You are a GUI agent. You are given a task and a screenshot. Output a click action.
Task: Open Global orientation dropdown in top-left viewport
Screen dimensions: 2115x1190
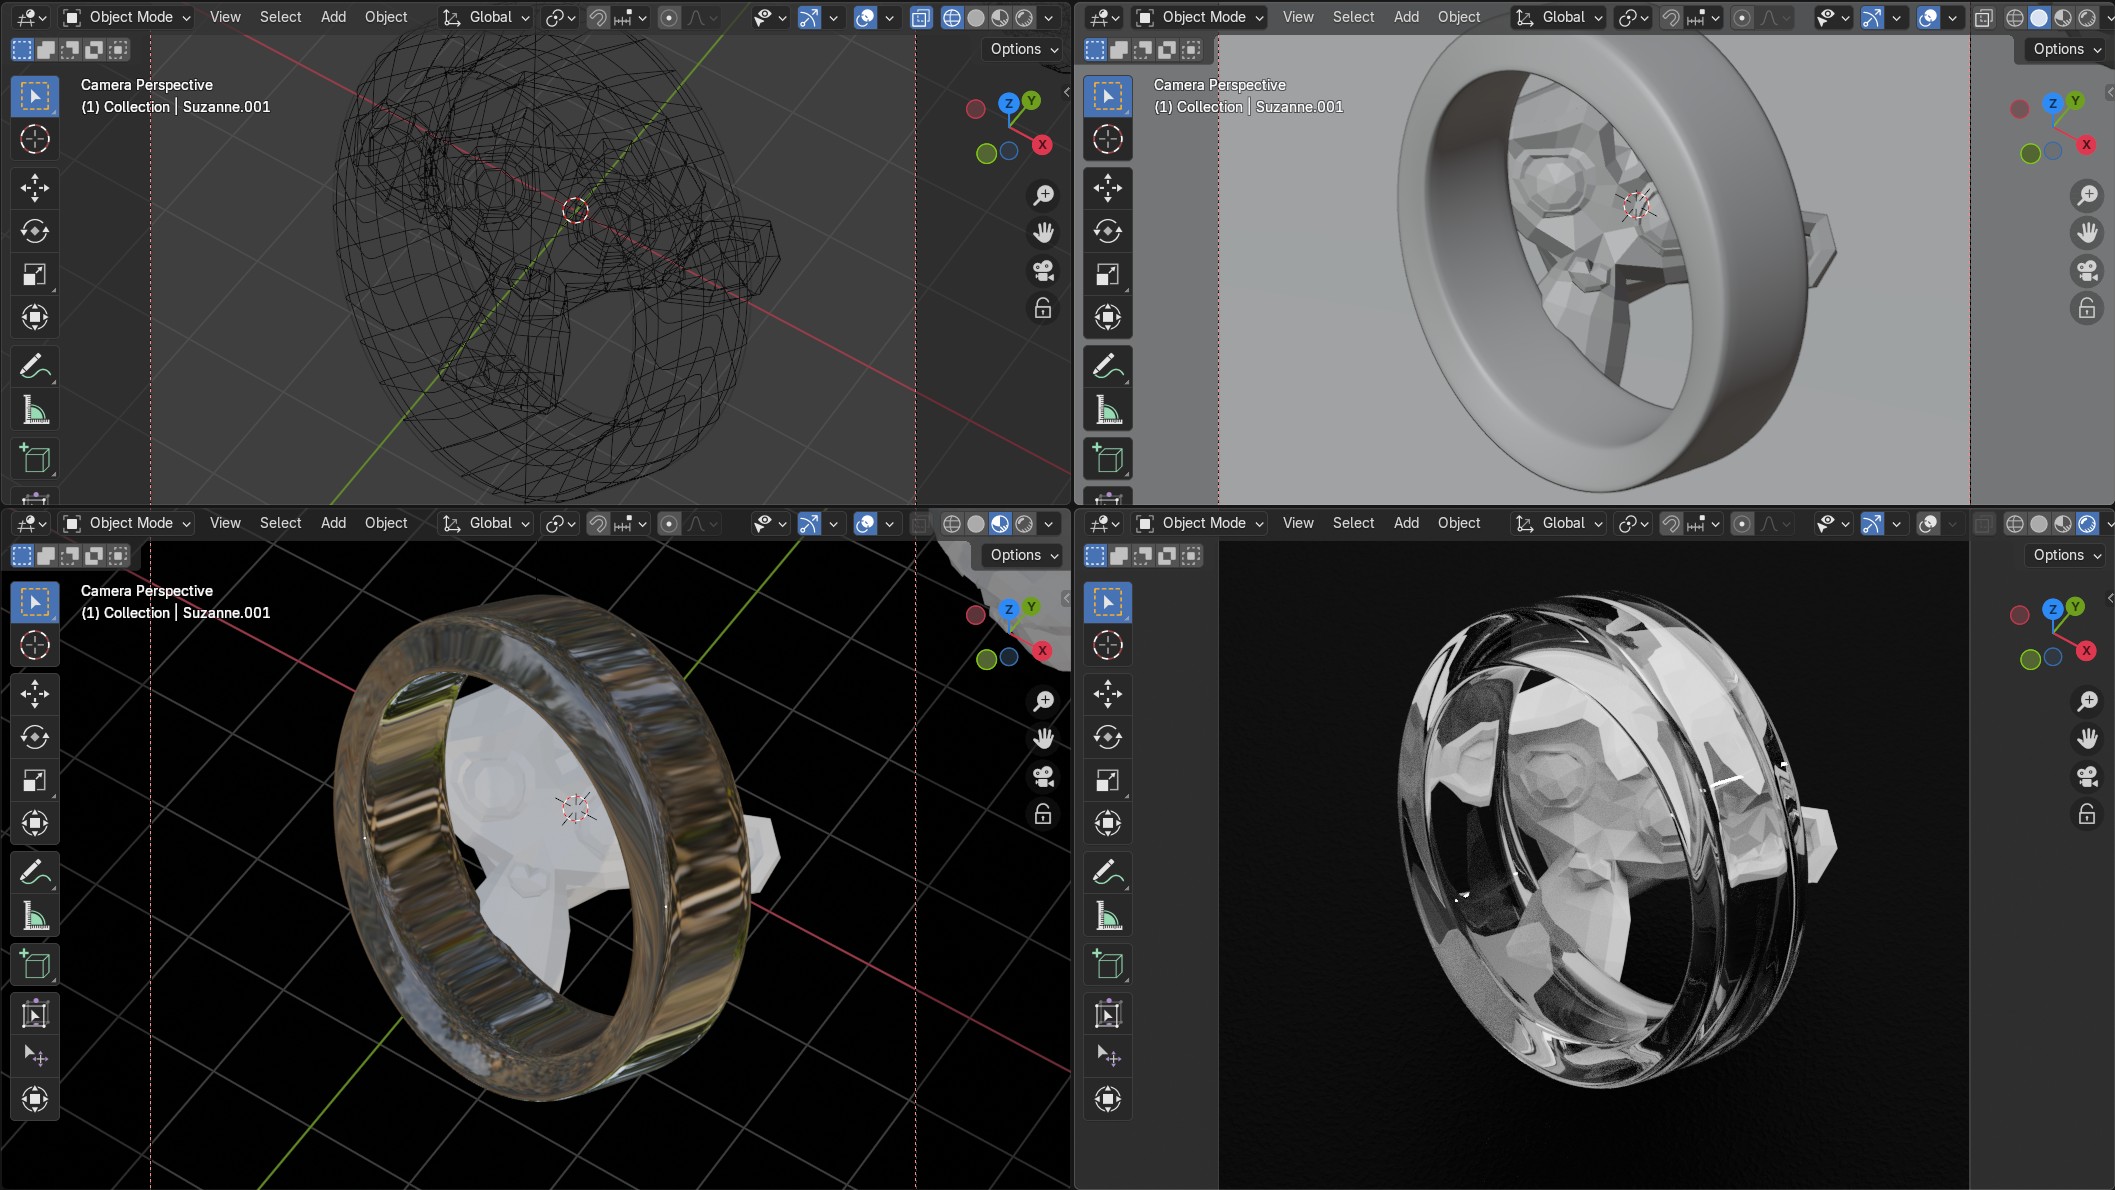tap(486, 17)
